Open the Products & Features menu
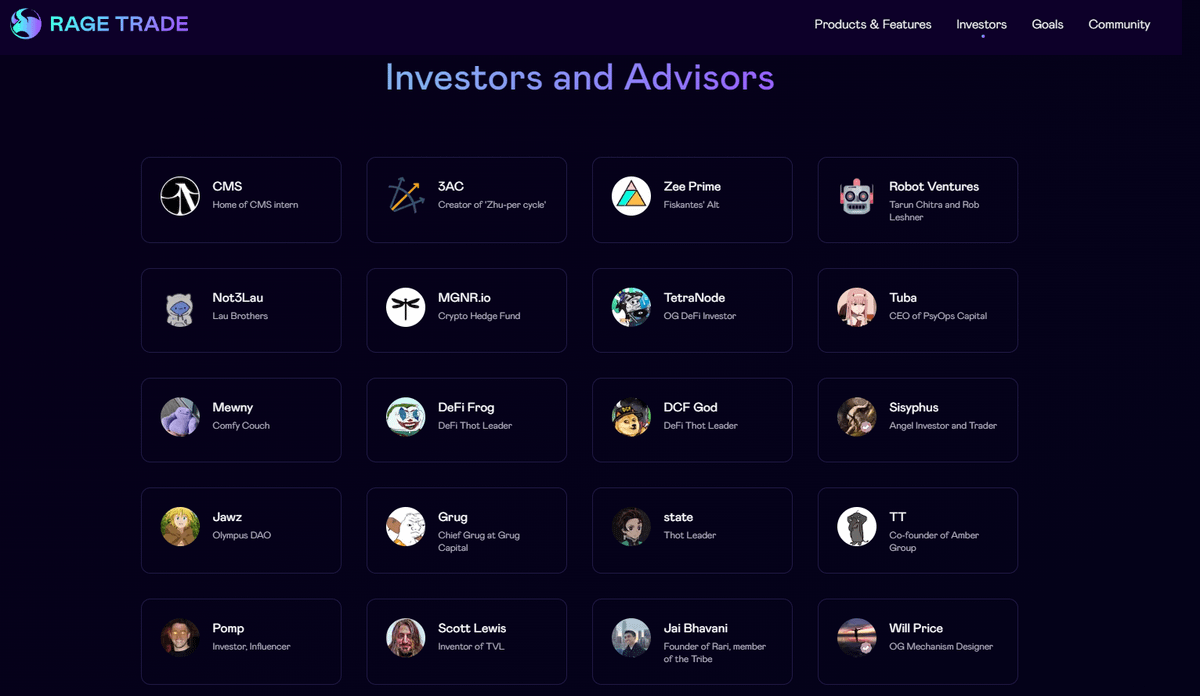Image resolution: width=1200 pixels, height=696 pixels. [x=872, y=24]
